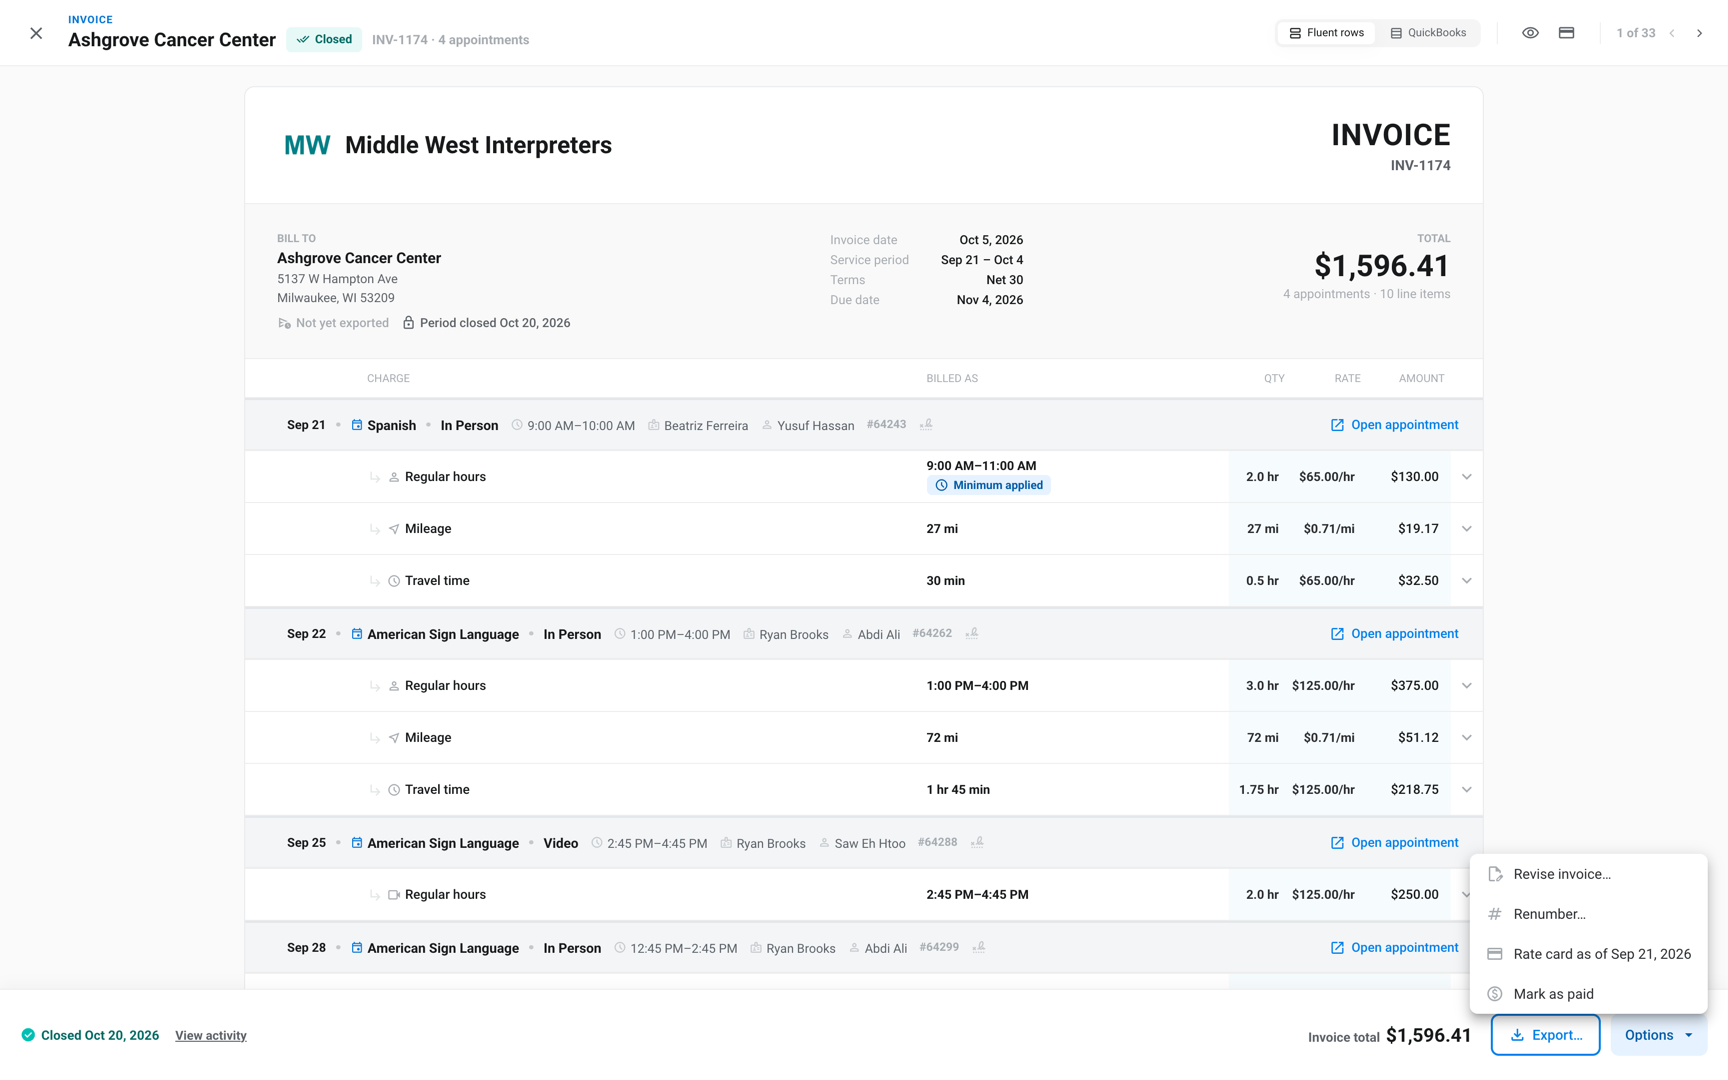
Task: Click the Export… button
Action: [x=1545, y=1035]
